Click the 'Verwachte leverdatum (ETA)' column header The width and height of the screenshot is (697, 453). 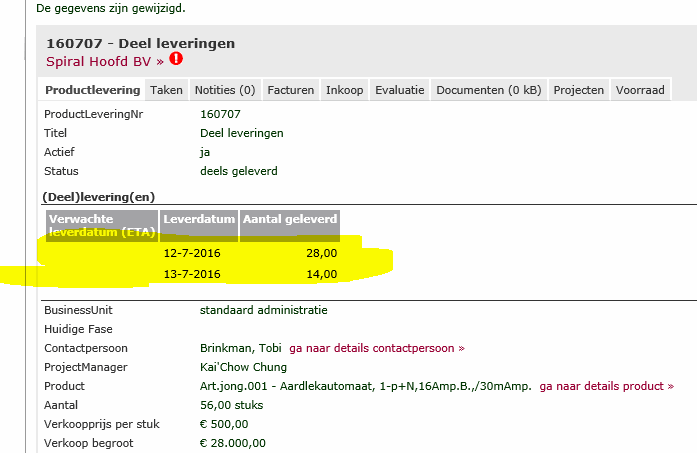pyautogui.click(x=100, y=226)
